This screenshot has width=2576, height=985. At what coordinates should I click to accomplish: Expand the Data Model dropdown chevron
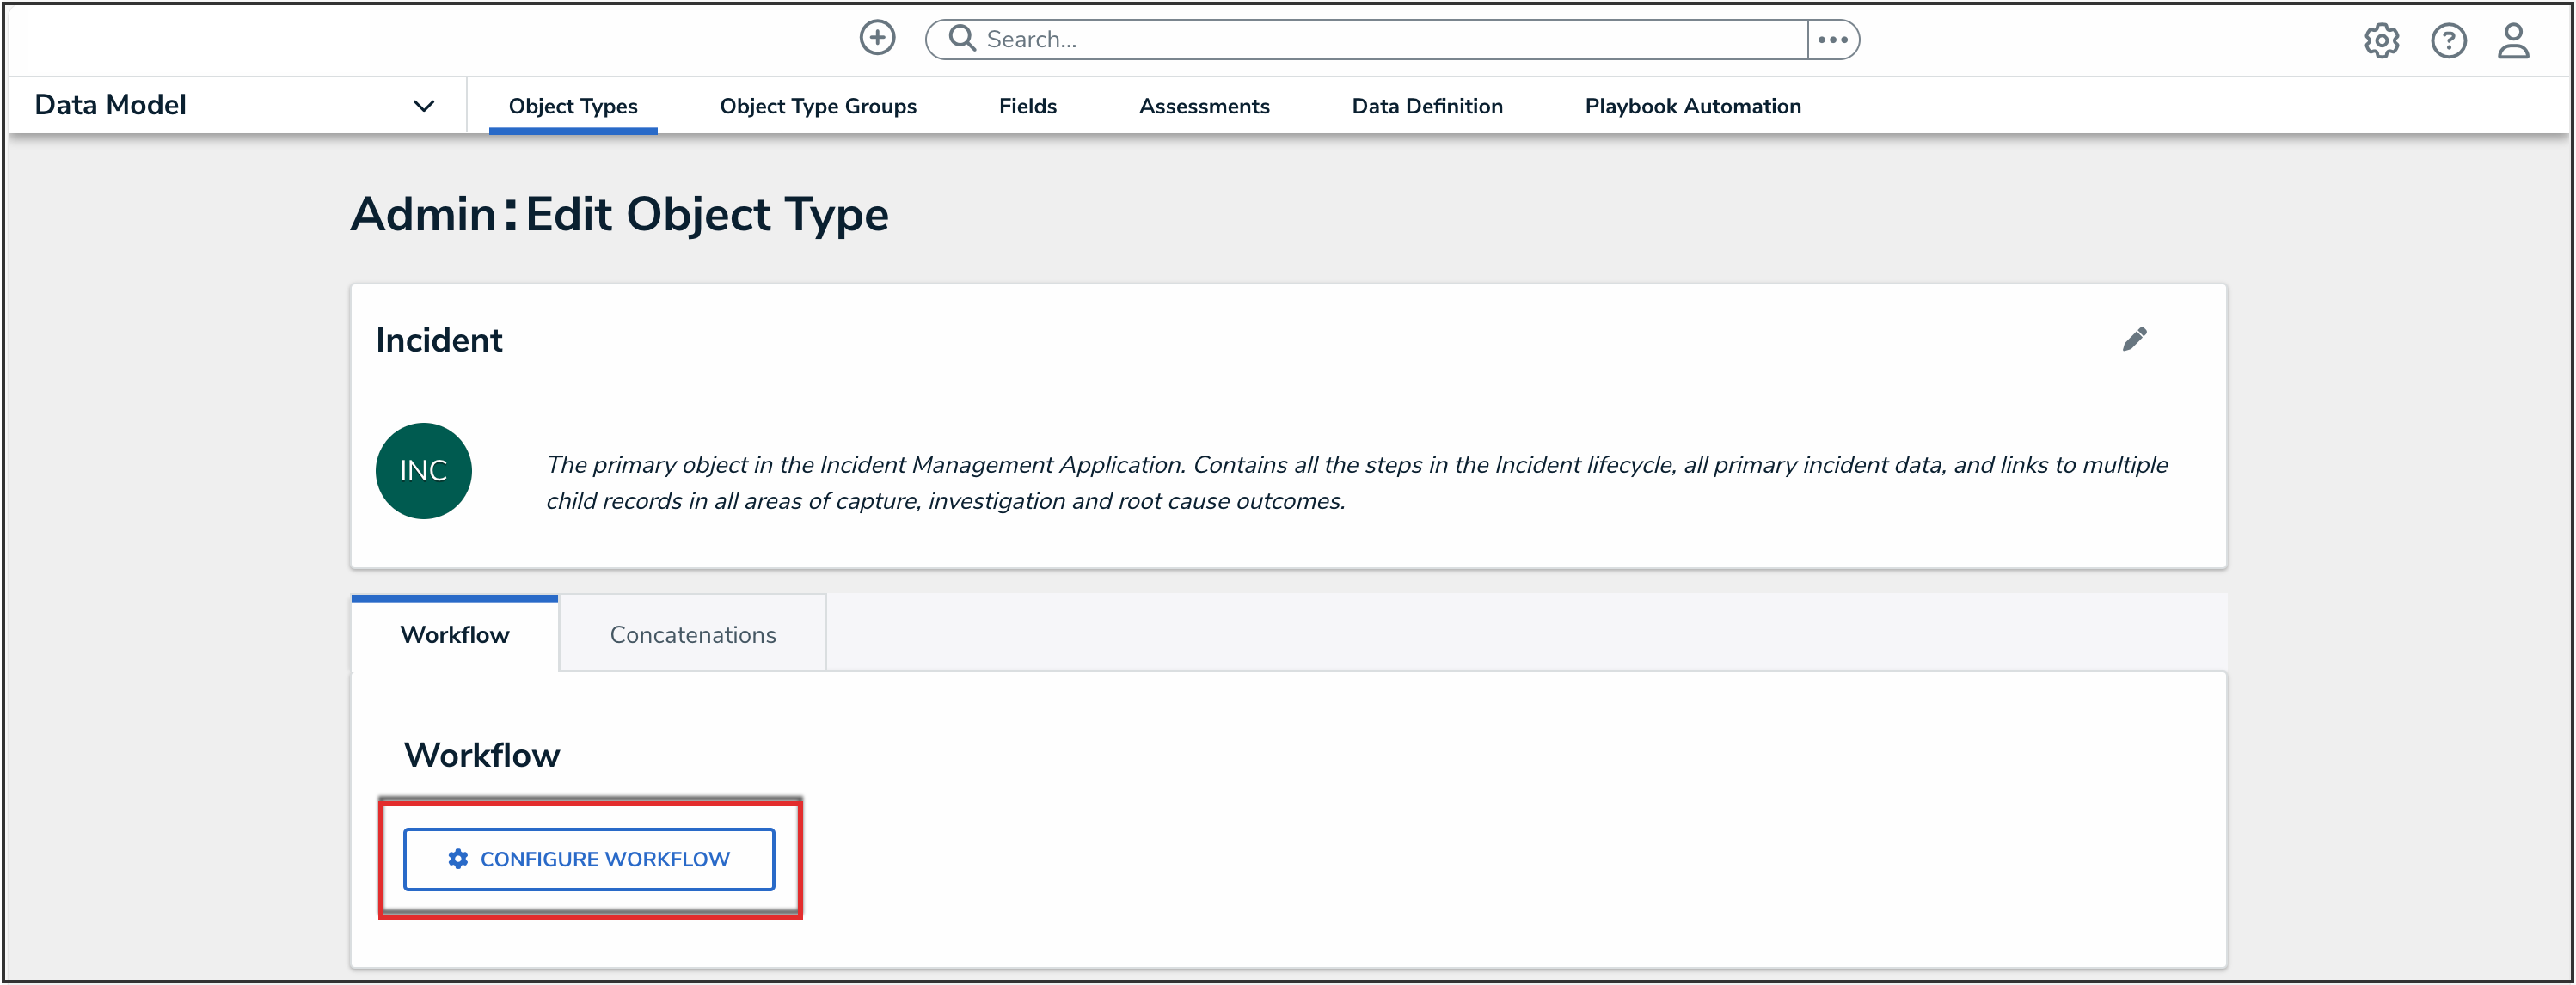(424, 106)
